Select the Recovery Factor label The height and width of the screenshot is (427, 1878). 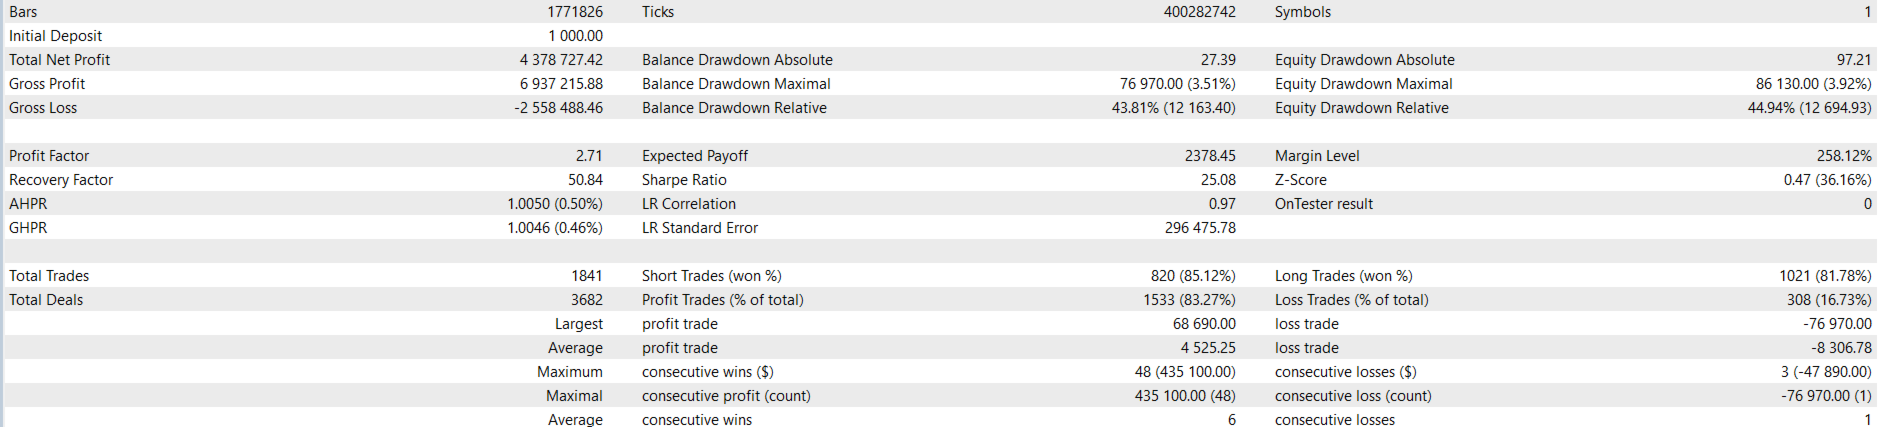(x=61, y=180)
